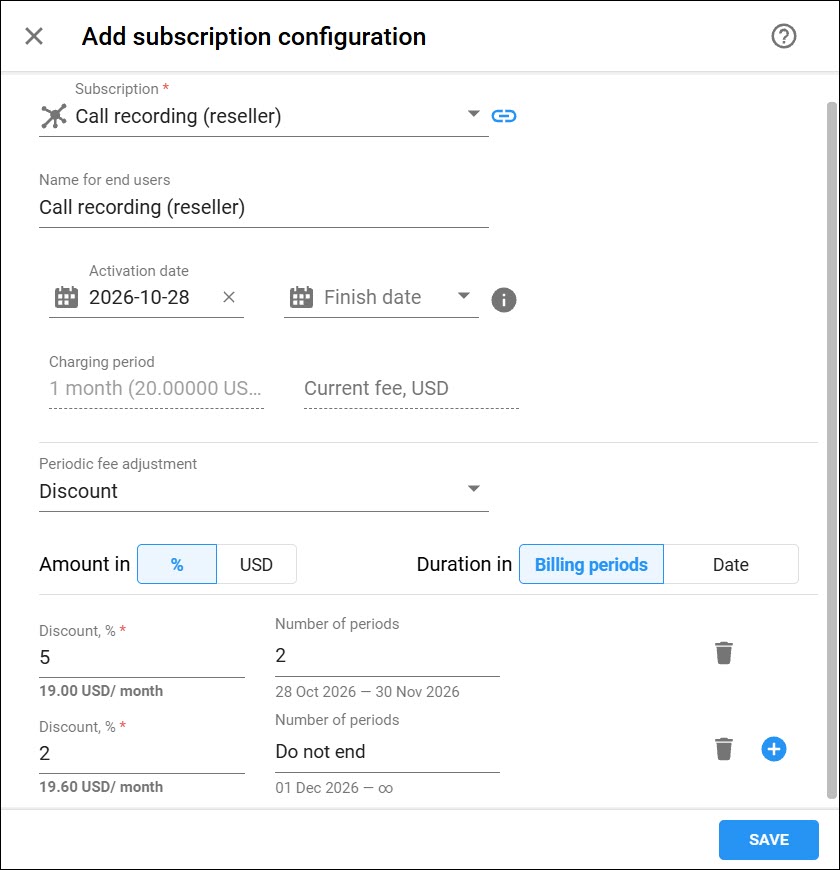
Task: Click the subscription link chain icon
Action: 504,116
